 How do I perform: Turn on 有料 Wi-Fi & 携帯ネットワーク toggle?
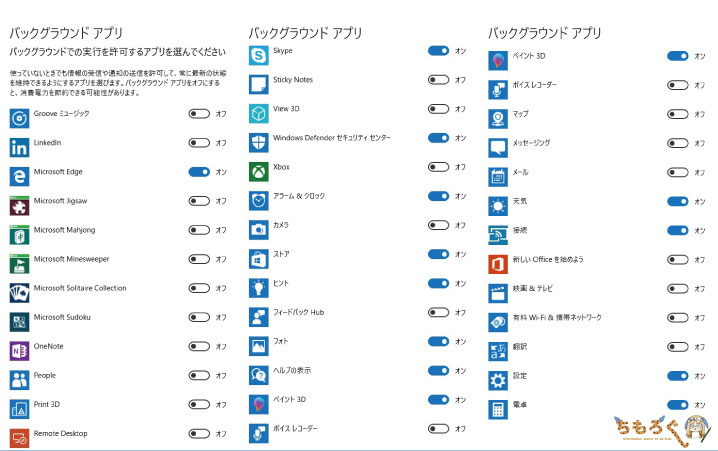click(678, 318)
